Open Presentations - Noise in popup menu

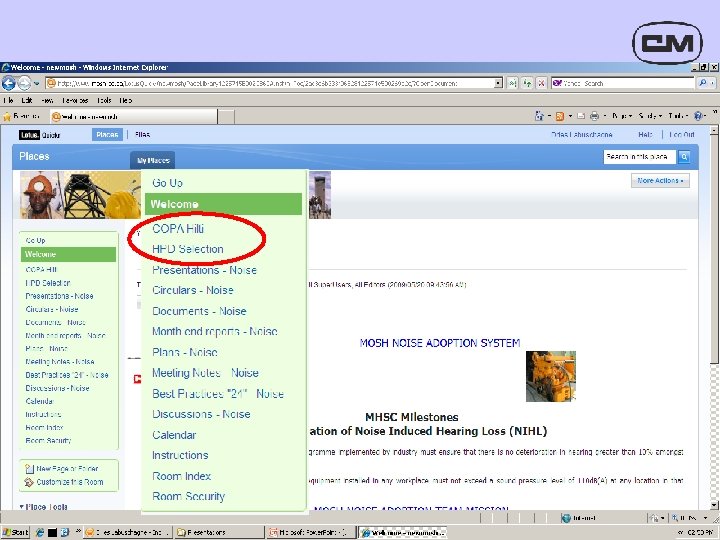coord(204,270)
